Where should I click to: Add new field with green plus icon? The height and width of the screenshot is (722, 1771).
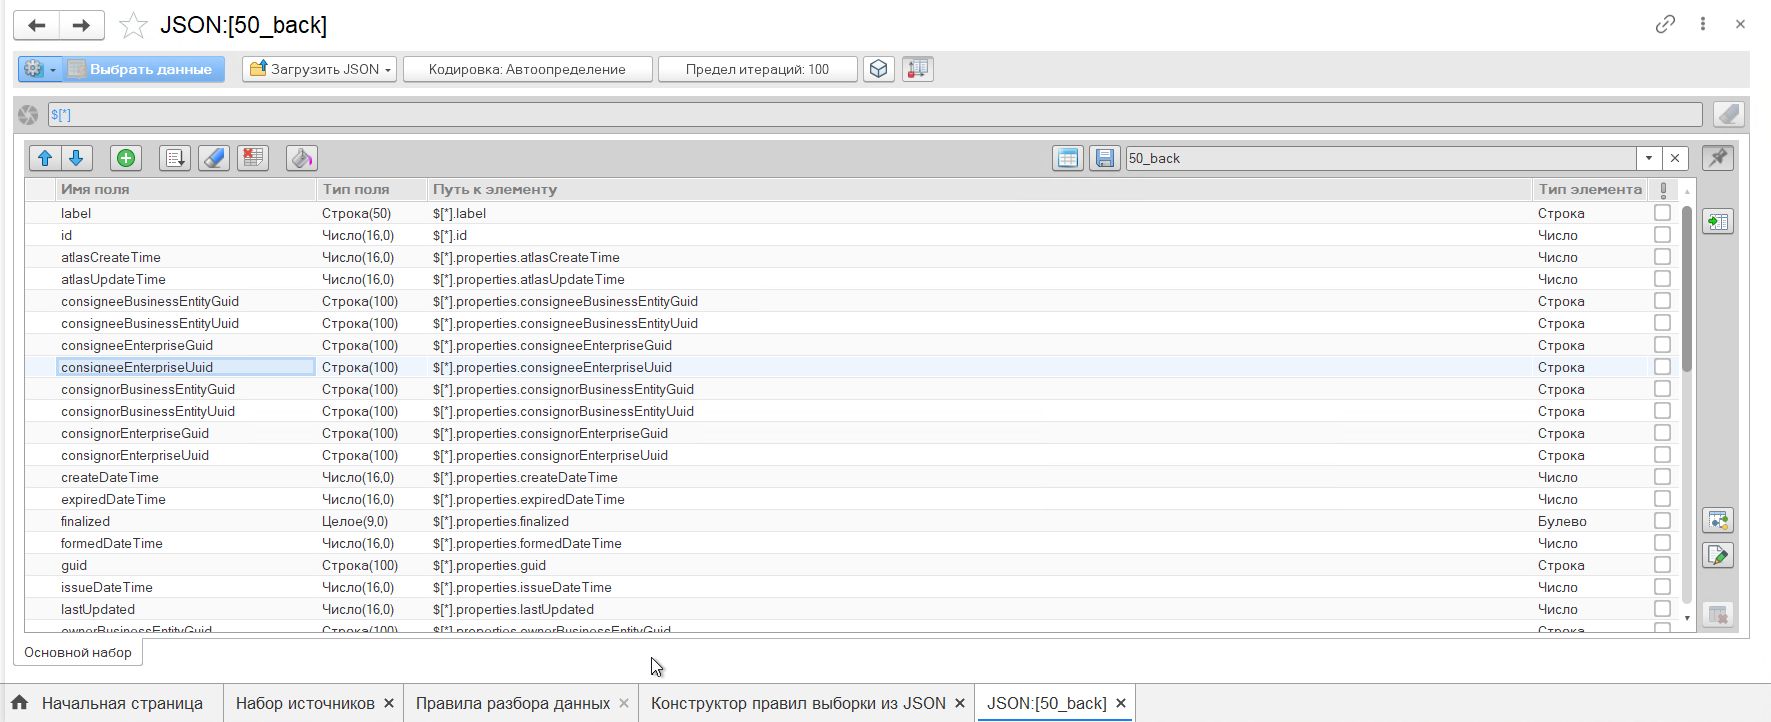coord(126,158)
